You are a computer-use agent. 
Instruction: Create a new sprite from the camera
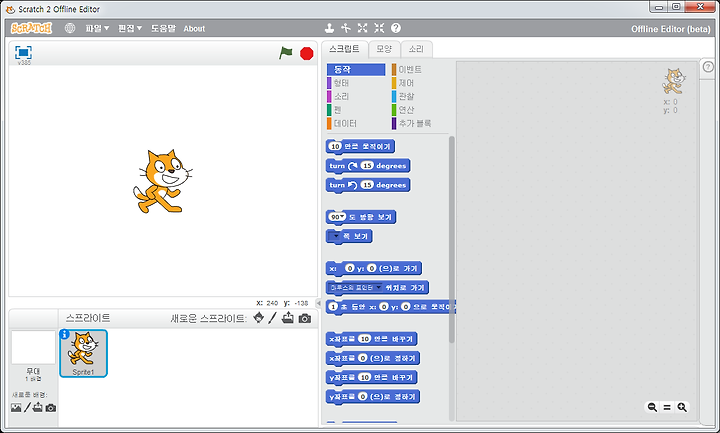[x=304, y=318]
